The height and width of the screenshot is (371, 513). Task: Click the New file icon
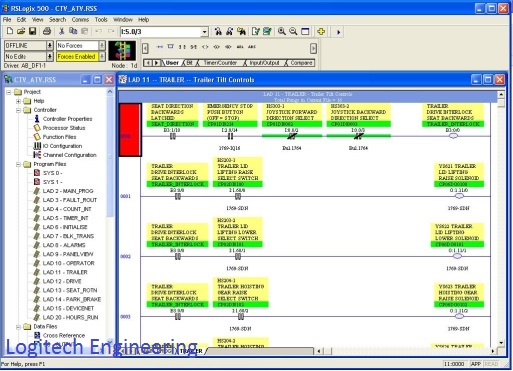pyautogui.click(x=10, y=31)
